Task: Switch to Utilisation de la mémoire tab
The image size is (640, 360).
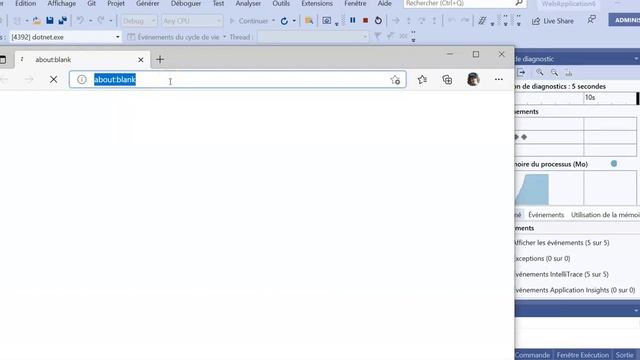Action: point(605,215)
